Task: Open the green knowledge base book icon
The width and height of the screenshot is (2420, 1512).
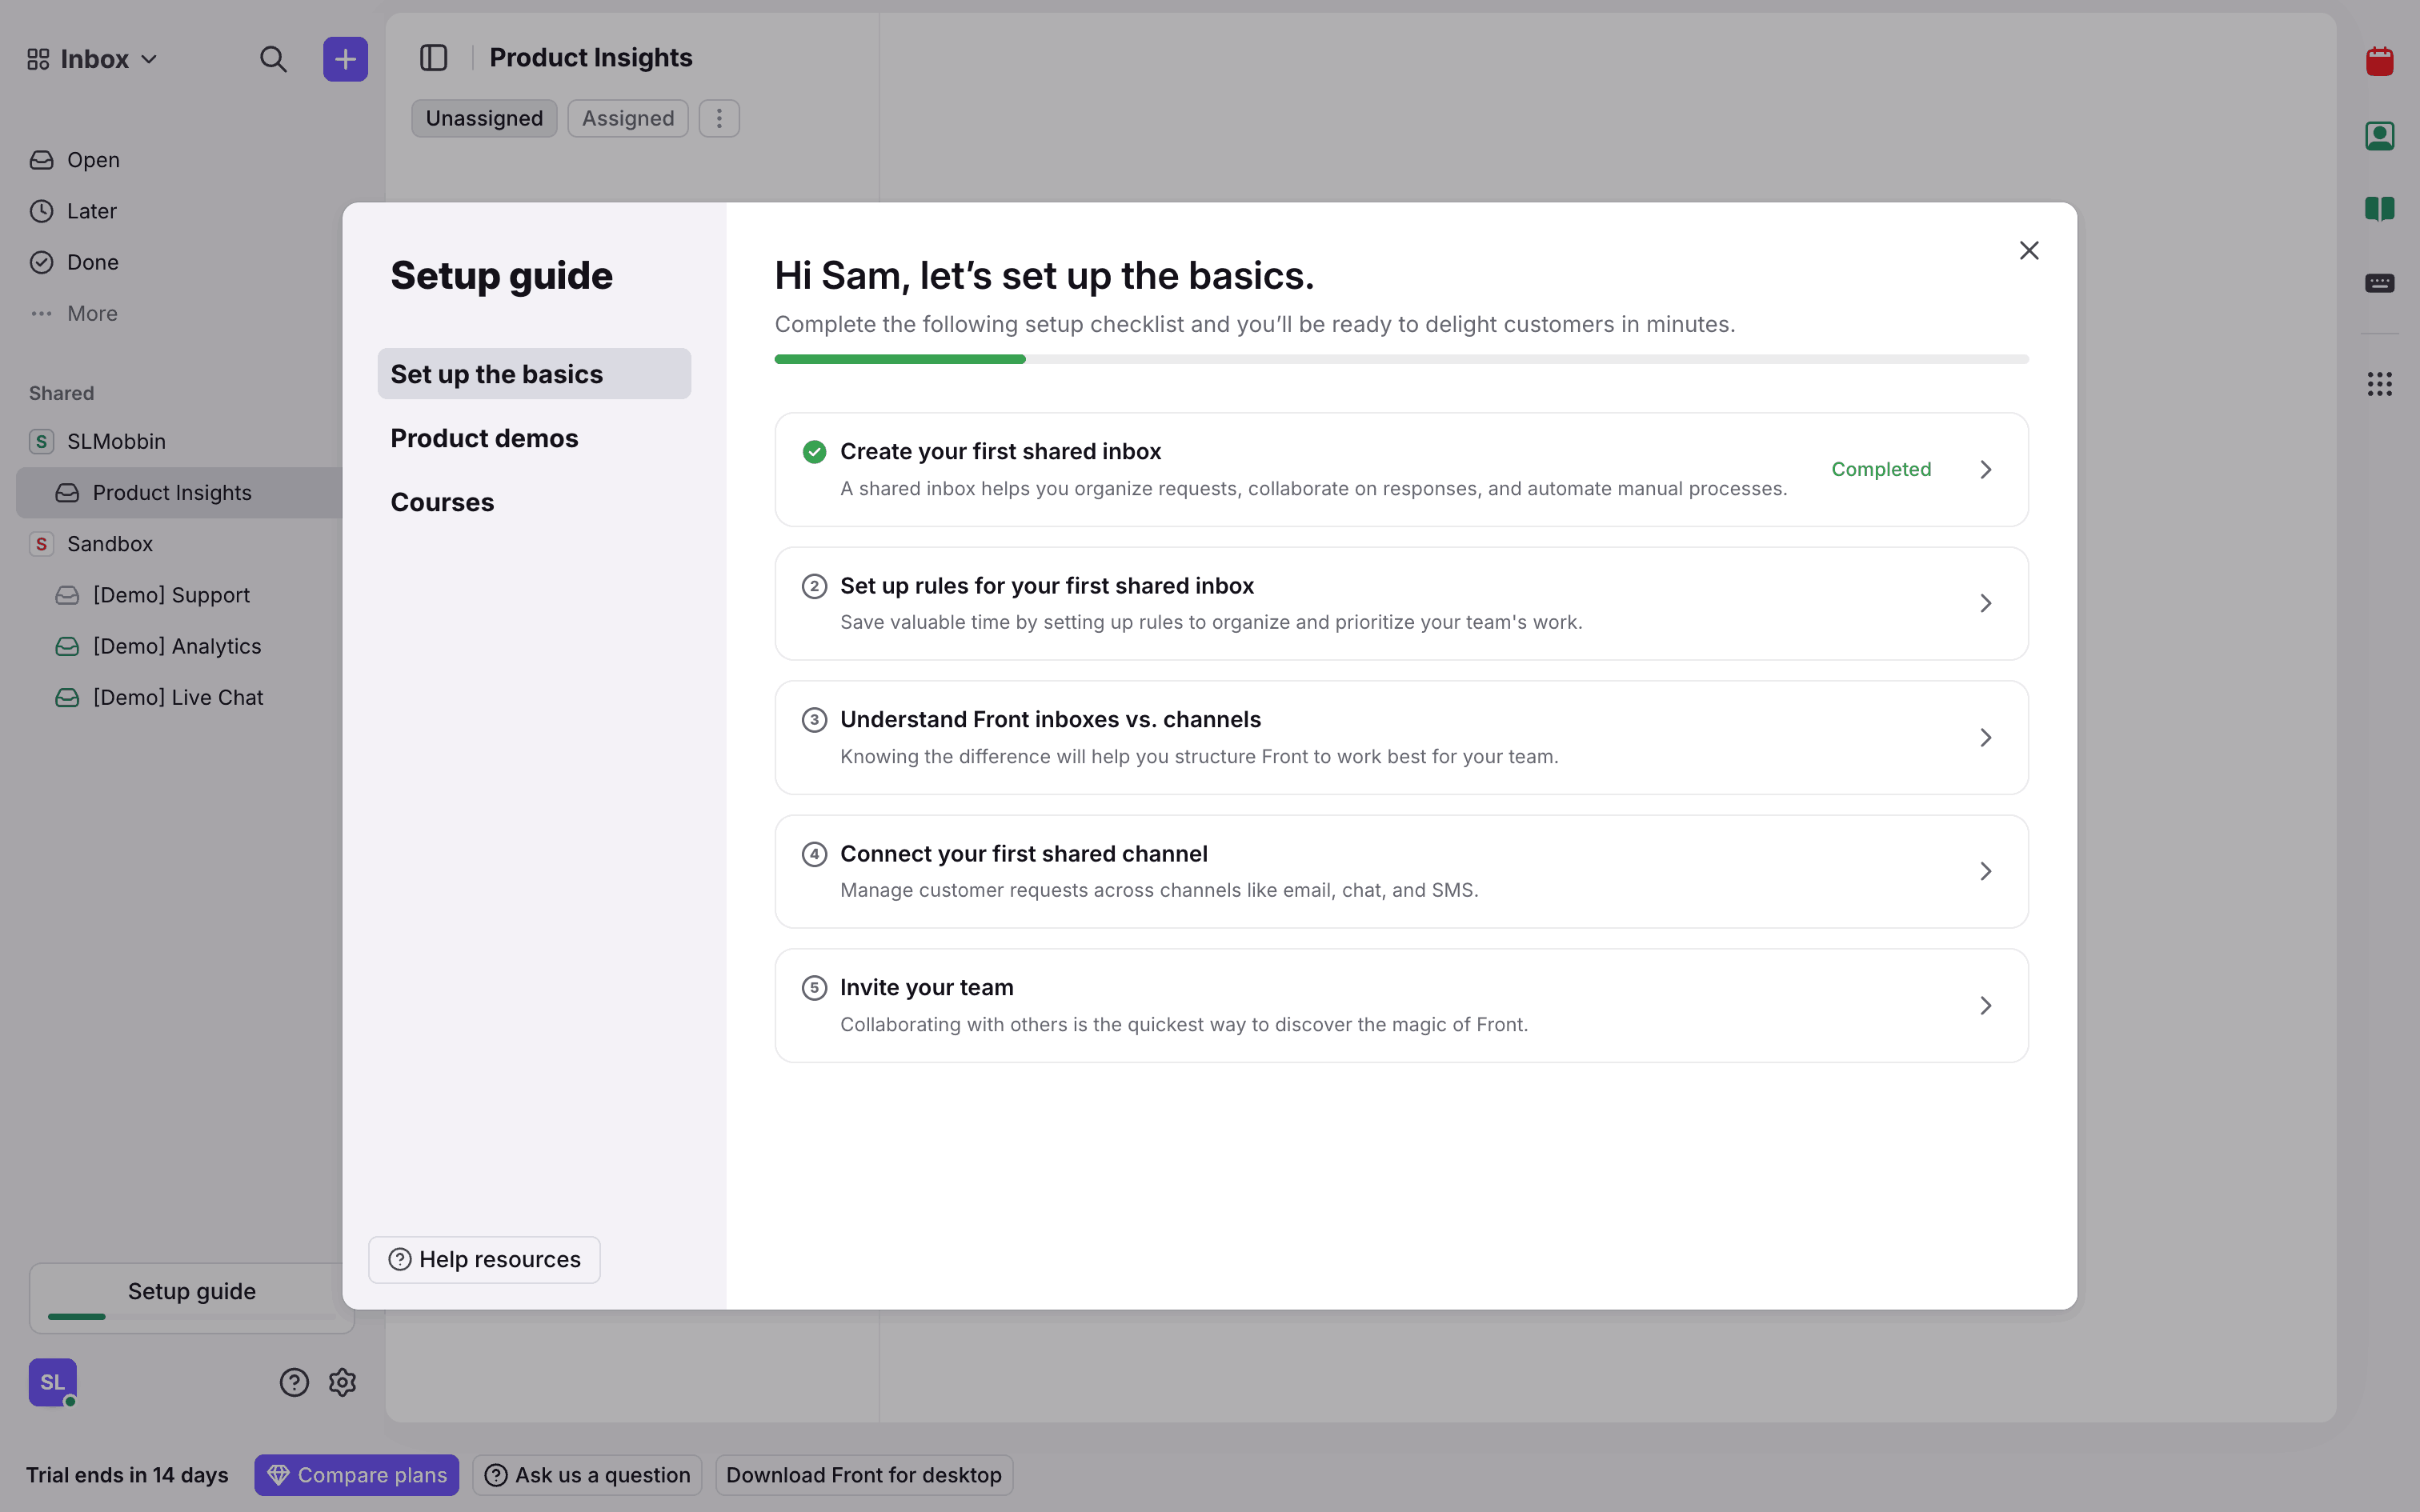Action: click(2379, 209)
